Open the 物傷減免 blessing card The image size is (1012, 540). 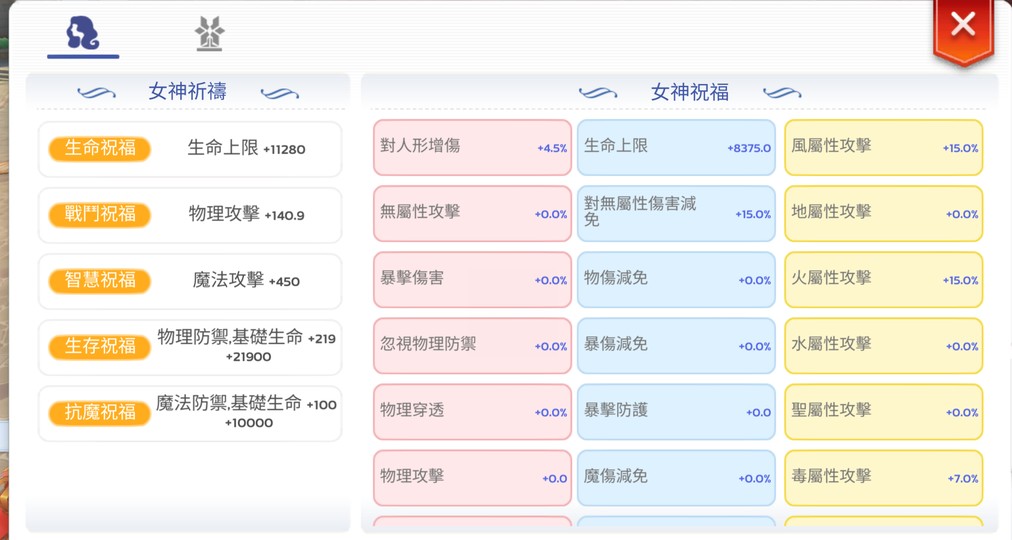(676, 279)
